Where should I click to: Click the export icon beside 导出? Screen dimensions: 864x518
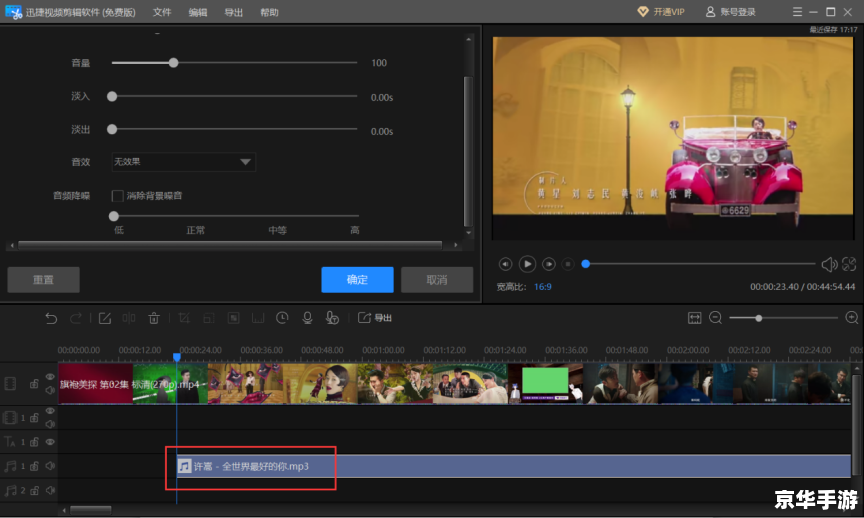364,317
